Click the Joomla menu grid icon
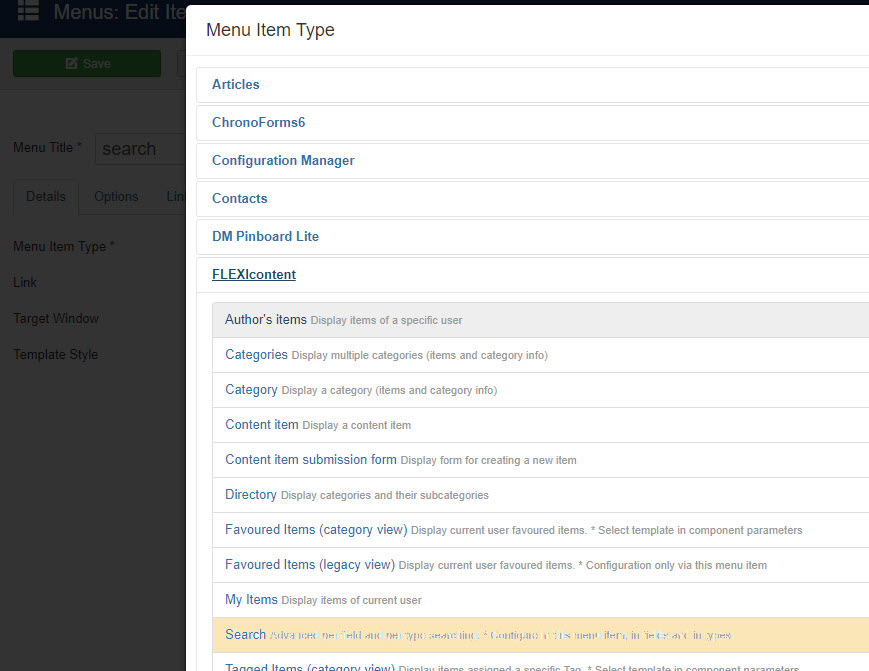869x671 pixels. 28,10
